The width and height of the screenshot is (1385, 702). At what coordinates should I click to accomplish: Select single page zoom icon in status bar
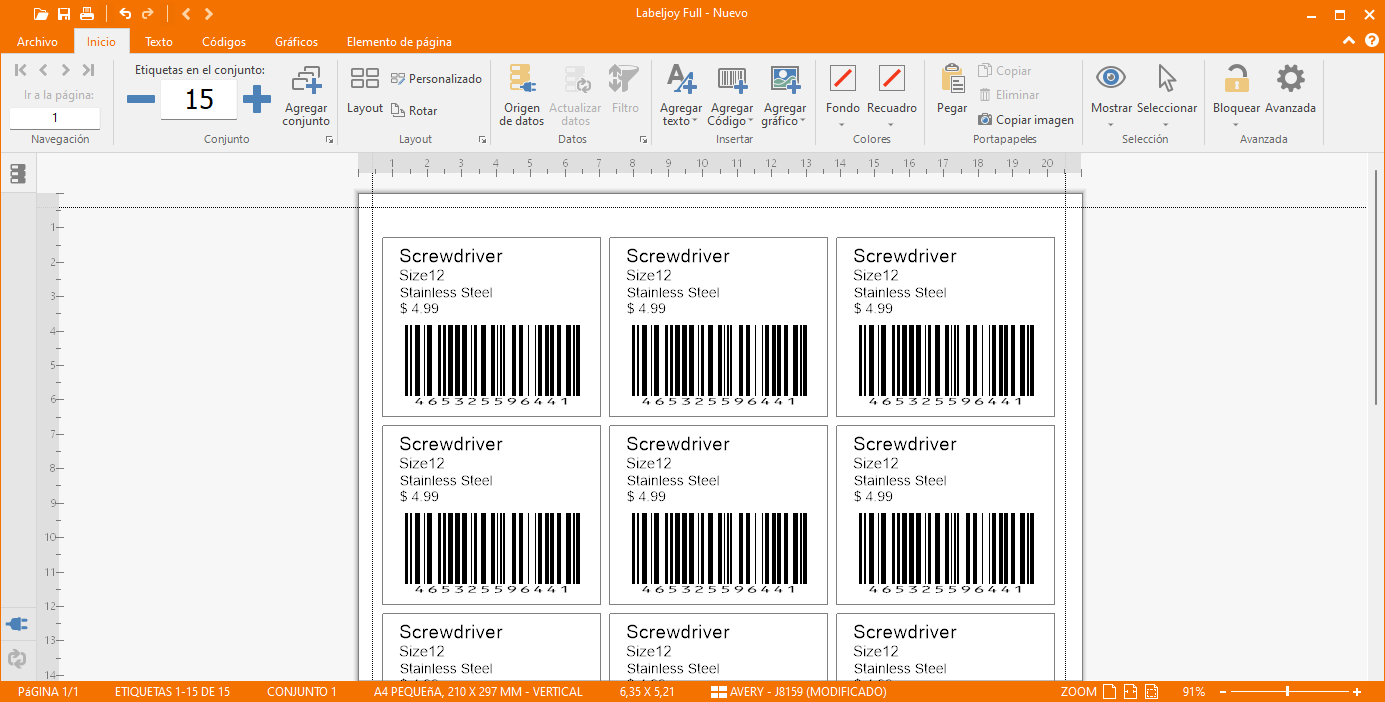[1109, 692]
